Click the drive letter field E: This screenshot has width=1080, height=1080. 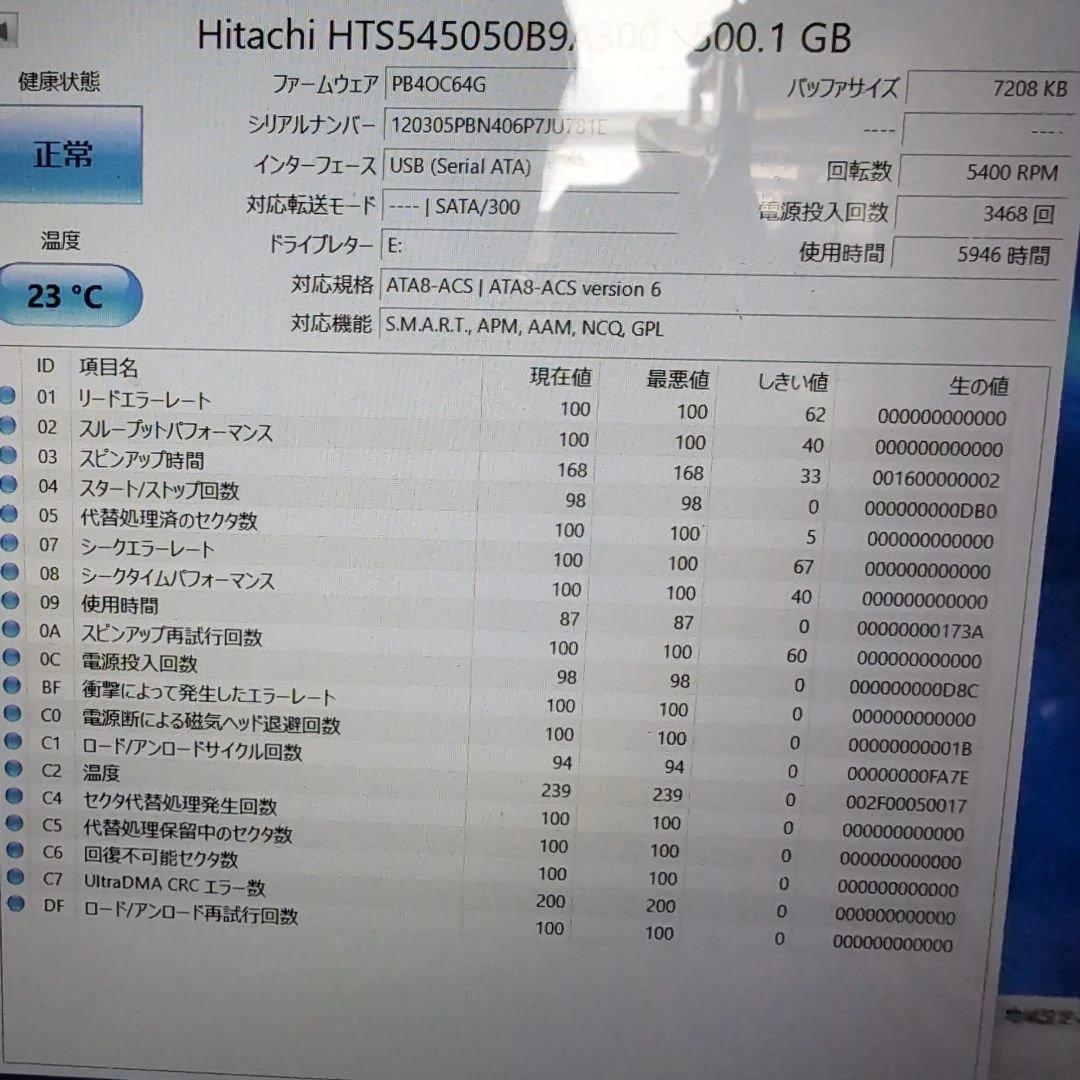pos(528,246)
